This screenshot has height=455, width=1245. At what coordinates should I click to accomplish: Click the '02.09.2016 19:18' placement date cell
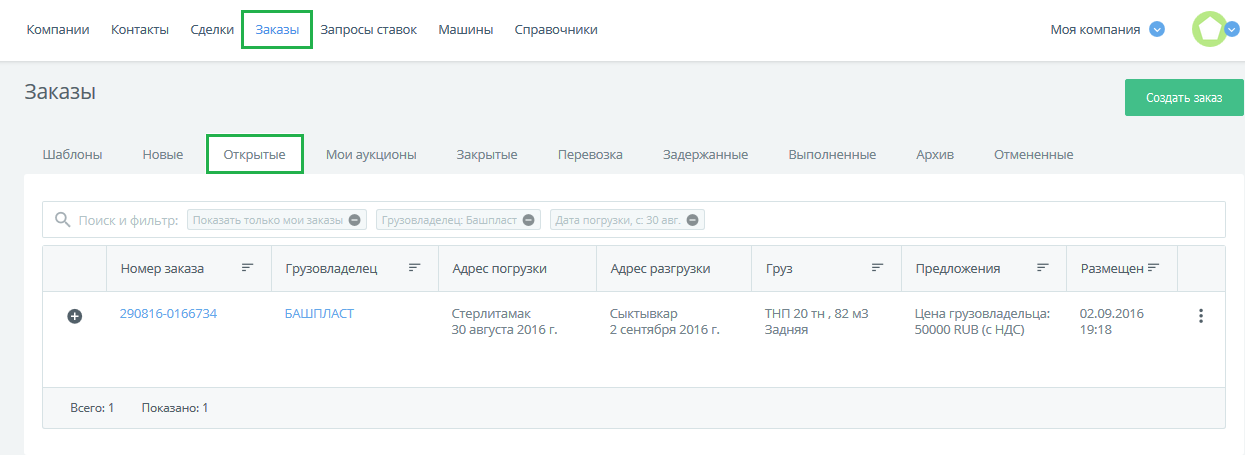click(1111, 322)
